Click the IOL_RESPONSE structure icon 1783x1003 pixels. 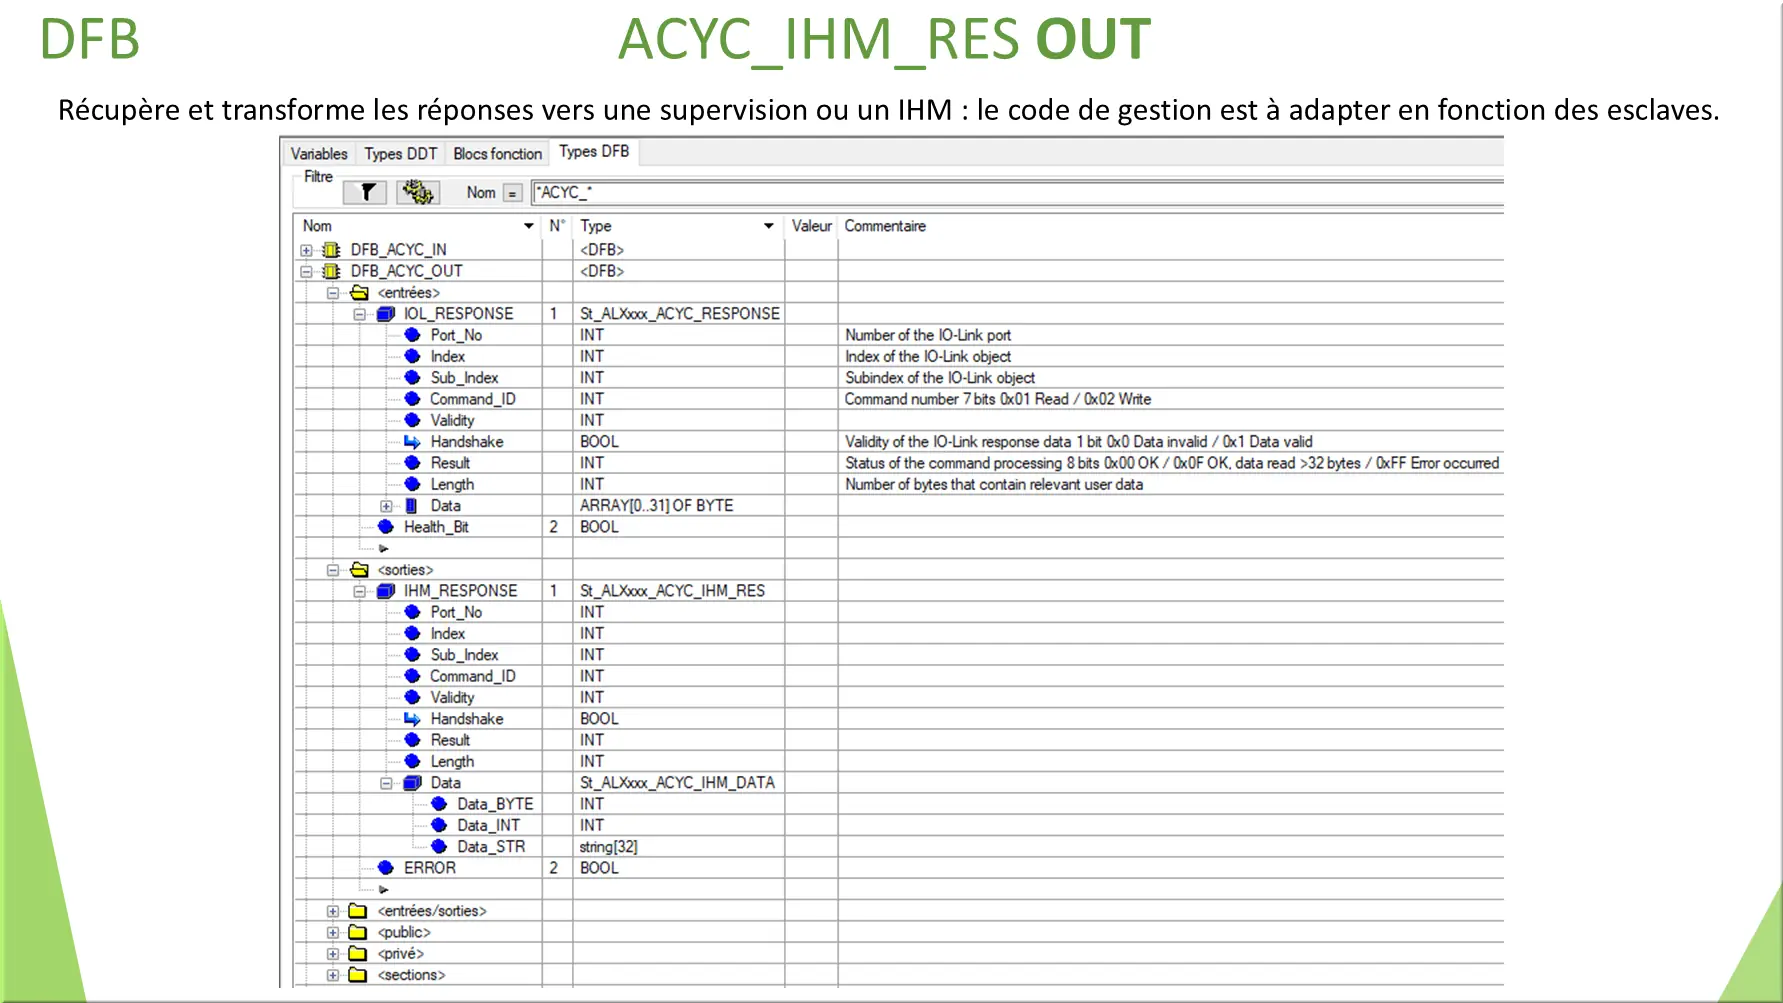(386, 314)
